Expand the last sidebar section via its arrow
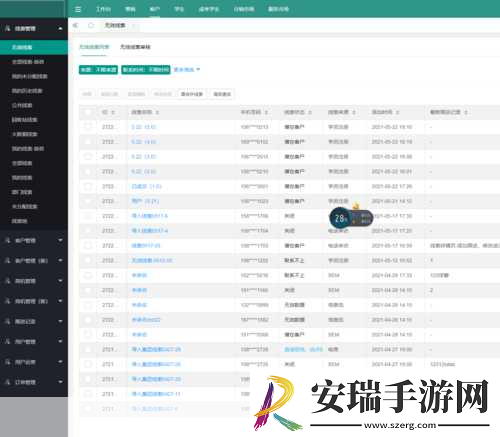 point(60,382)
